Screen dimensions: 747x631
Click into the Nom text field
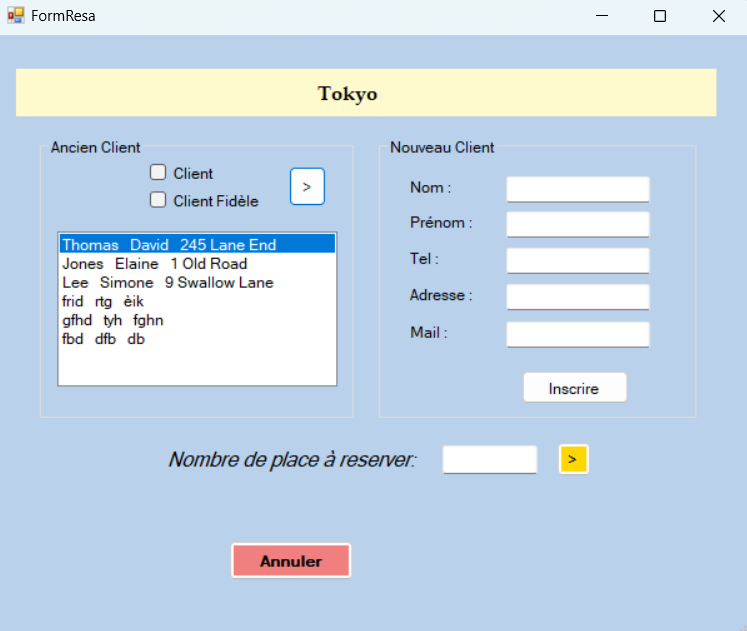(578, 189)
